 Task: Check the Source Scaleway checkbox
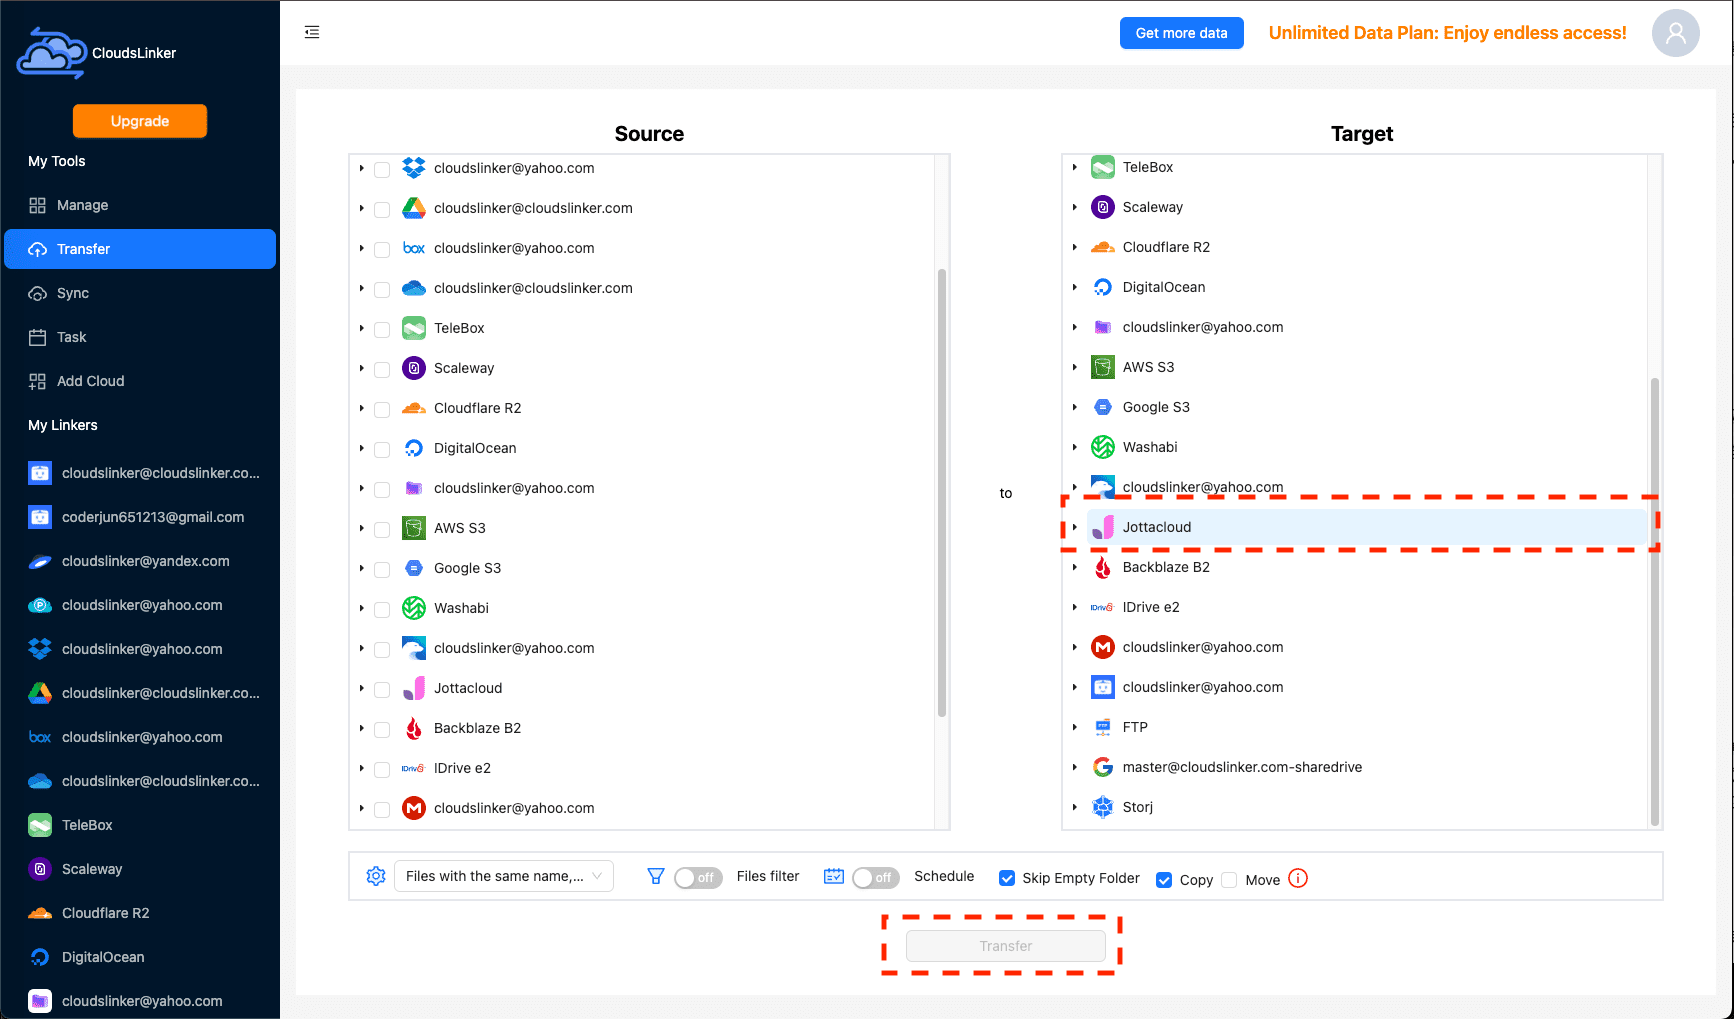coord(382,370)
